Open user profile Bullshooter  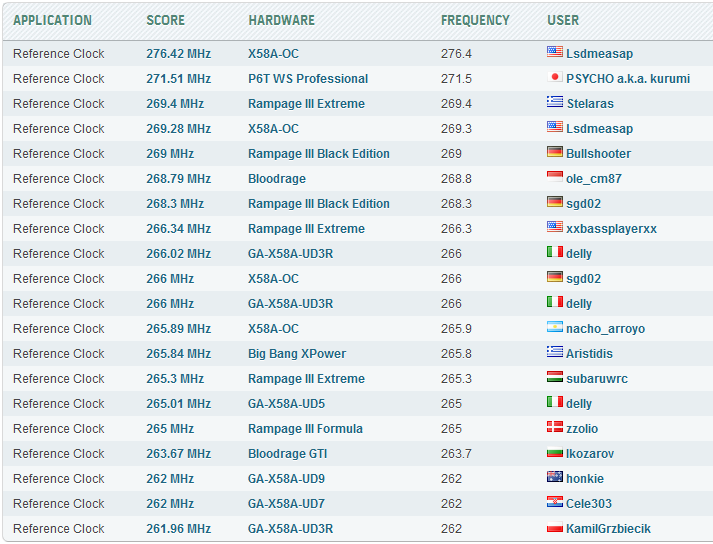[x=598, y=154]
